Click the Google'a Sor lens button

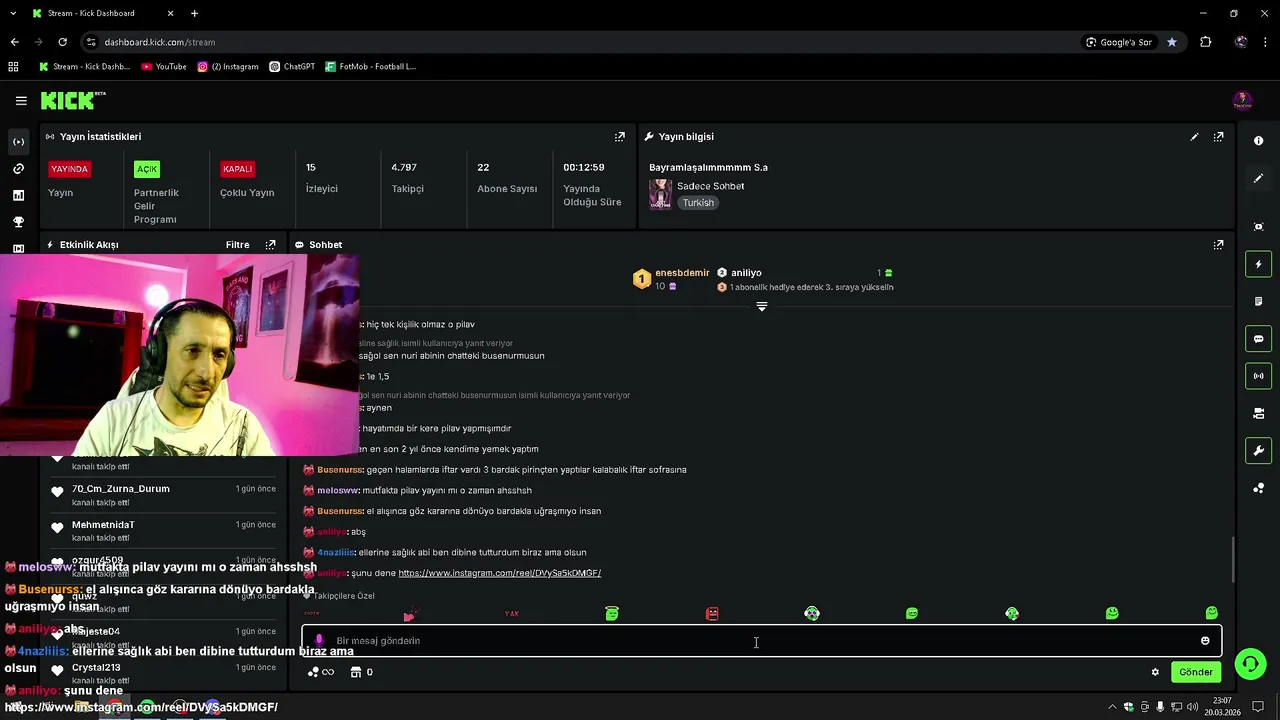pyautogui.click(x=1119, y=42)
